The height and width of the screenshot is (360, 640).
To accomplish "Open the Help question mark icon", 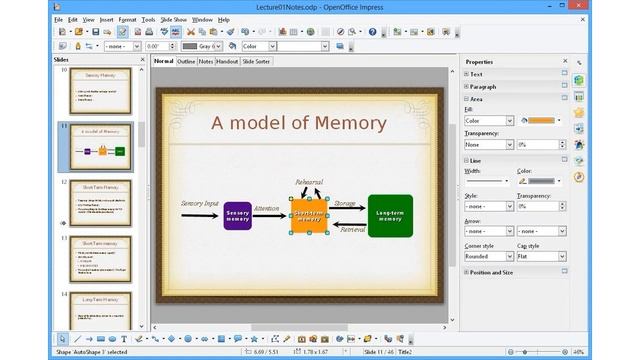I will point(372,32).
